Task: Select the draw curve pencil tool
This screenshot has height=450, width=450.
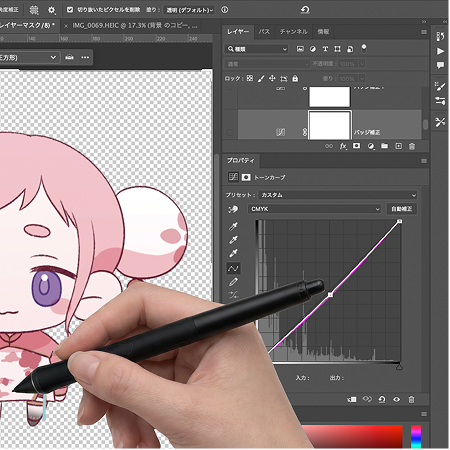Action: 233,282
